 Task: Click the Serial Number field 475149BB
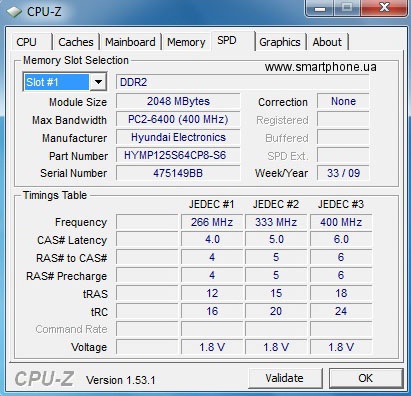178,173
